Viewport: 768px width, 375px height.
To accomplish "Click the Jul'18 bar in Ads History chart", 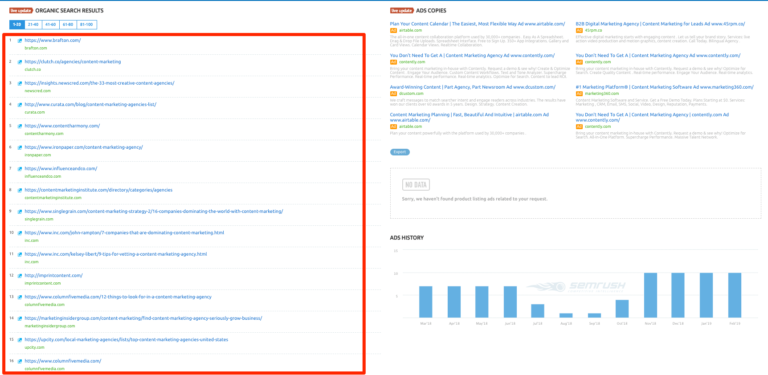I will coord(538,311).
